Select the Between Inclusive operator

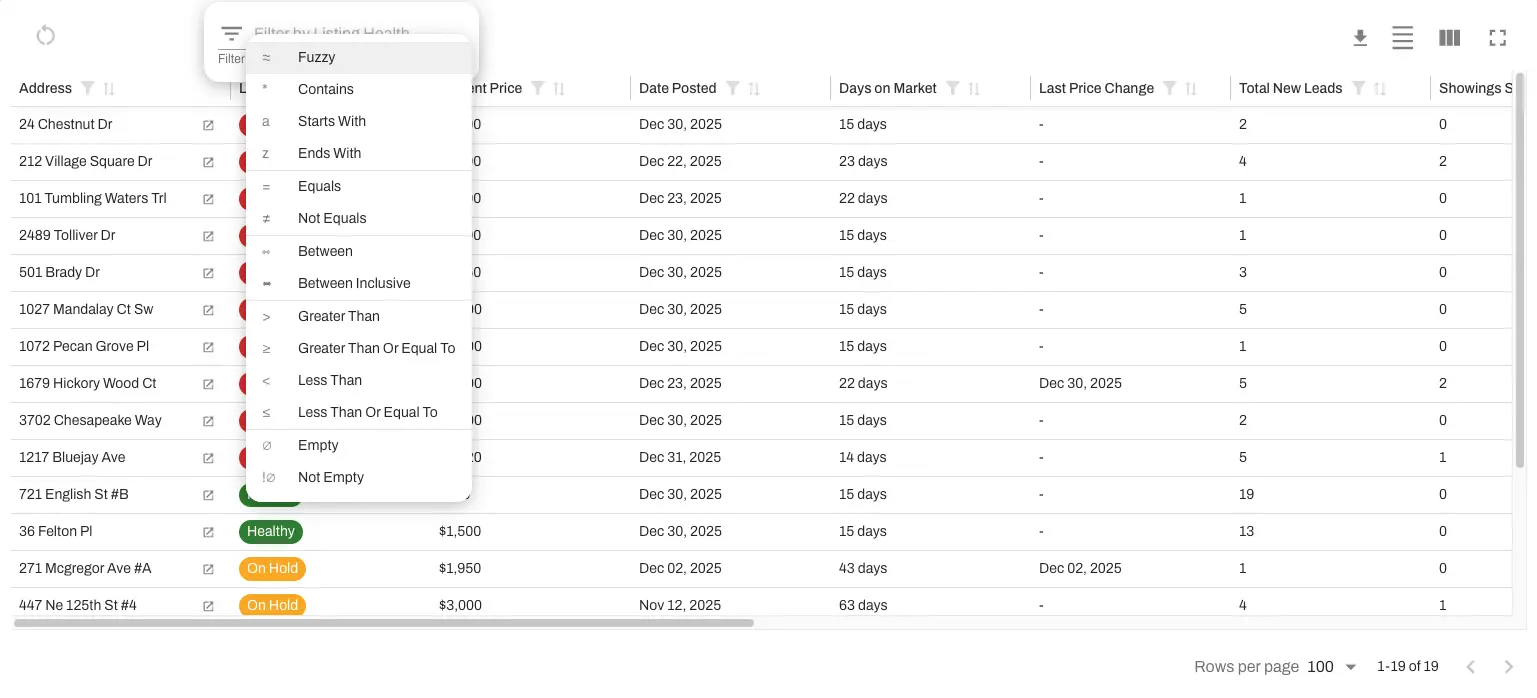(354, 283)
